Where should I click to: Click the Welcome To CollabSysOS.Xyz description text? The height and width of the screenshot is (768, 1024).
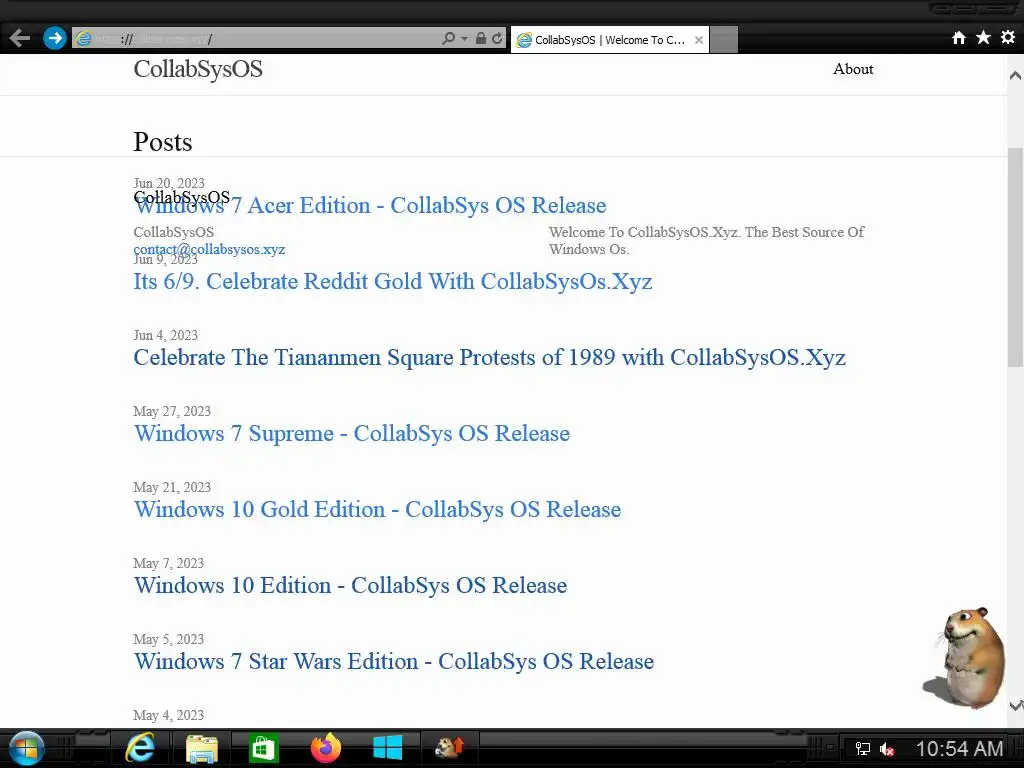706,240
